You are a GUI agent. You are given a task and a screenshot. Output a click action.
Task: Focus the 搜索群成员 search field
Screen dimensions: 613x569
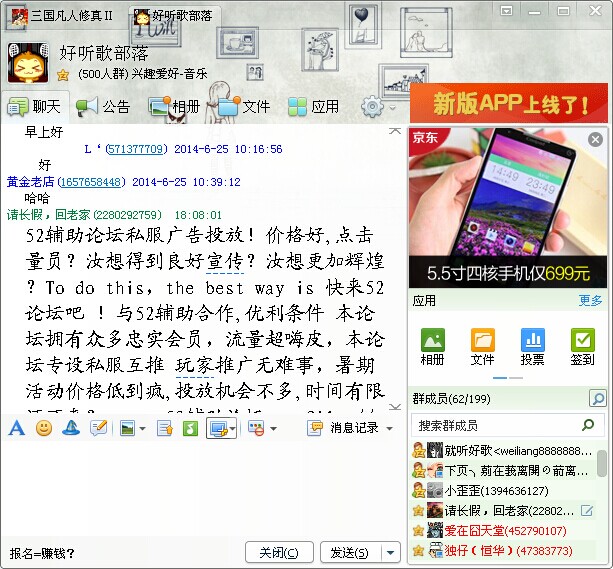click(508, 425)
